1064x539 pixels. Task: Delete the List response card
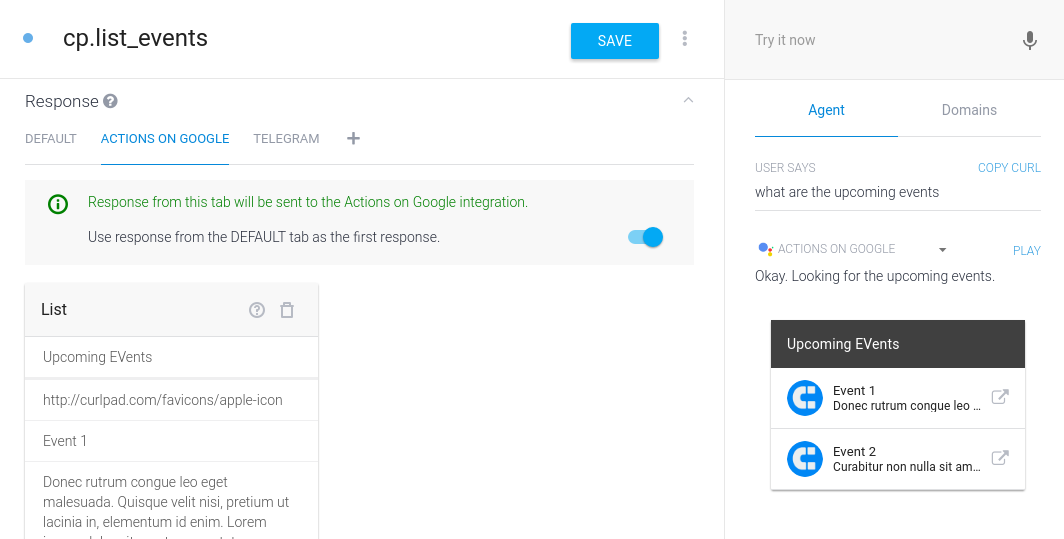(x=287, y=310)
